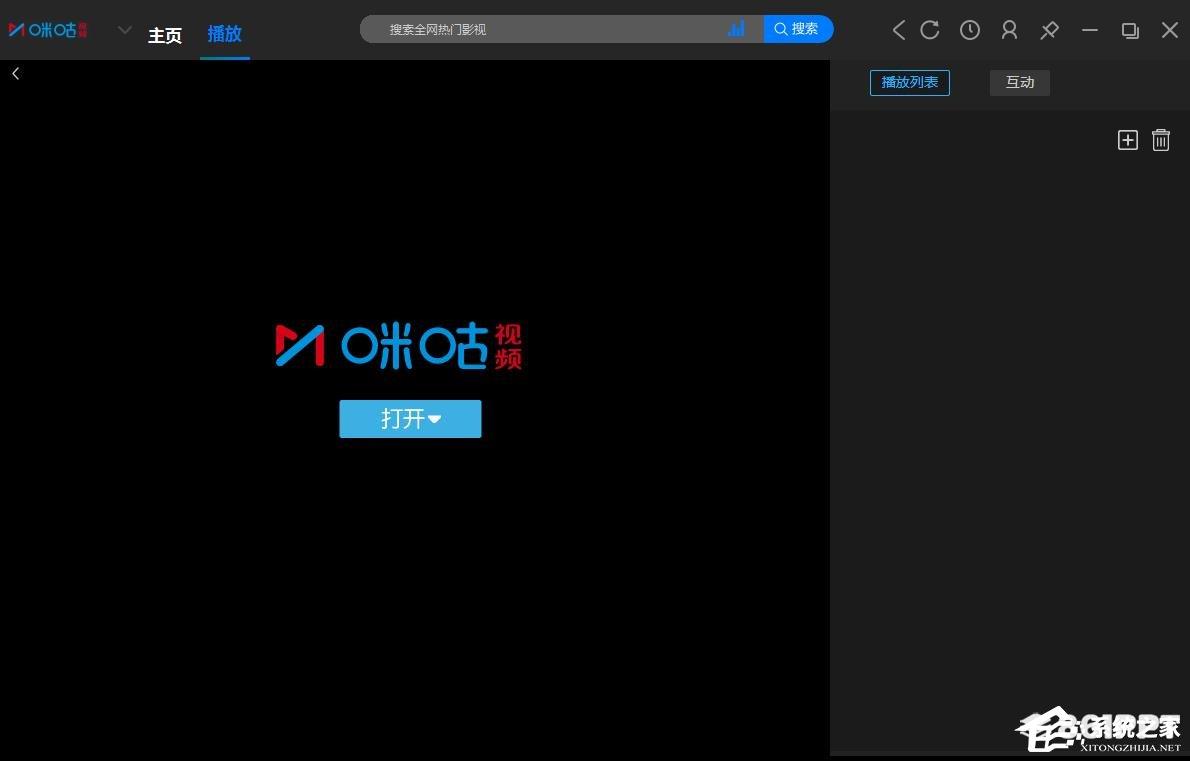Open the hot ranking bar-chart icon in the search box
The width and height of the screenshot is (1190, 761).
coord(737,29)
